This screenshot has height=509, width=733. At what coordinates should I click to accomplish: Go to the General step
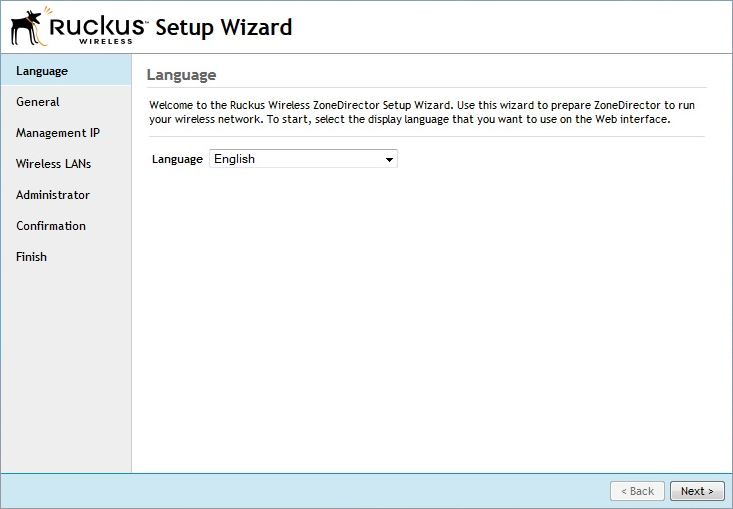[x=66, y=101]
